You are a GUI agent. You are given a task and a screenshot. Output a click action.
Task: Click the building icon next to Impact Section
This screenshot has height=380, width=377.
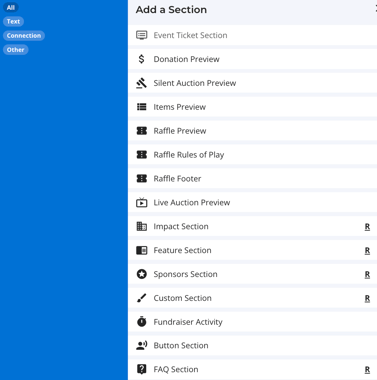(142, 226)
